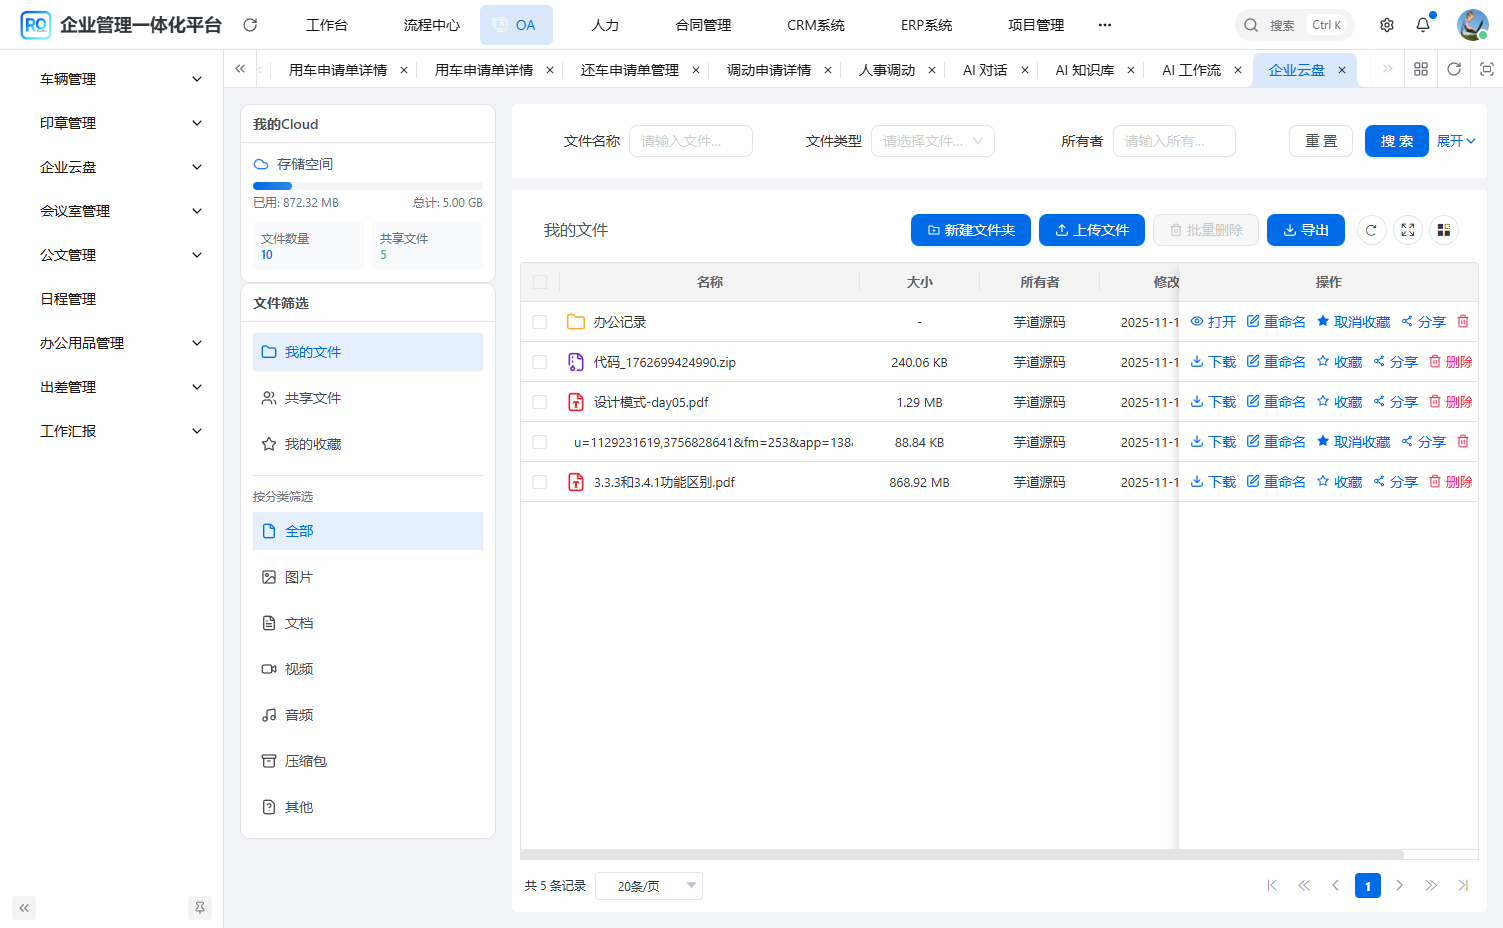Select the 视频 file type filter

299,668
